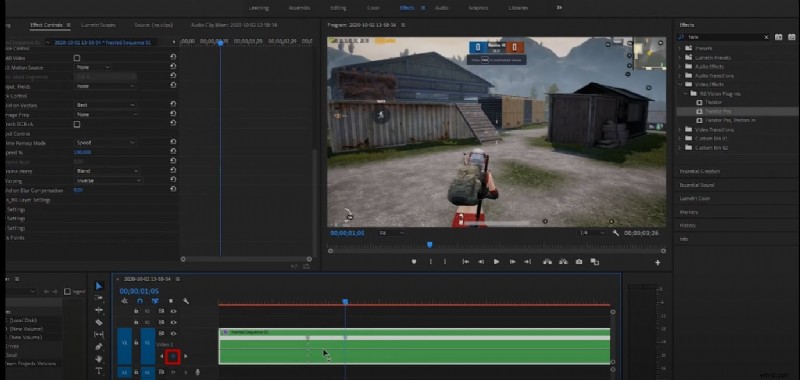Open Program monitor settings wrench
Image resolution: width=800 pixels, height=380 pixels.
tap(616, 233)
